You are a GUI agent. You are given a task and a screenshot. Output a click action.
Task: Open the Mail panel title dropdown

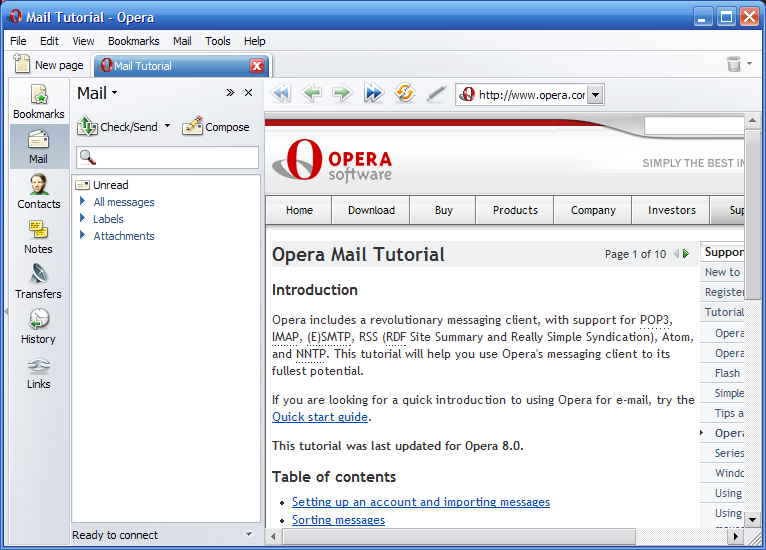coord(115,92)
